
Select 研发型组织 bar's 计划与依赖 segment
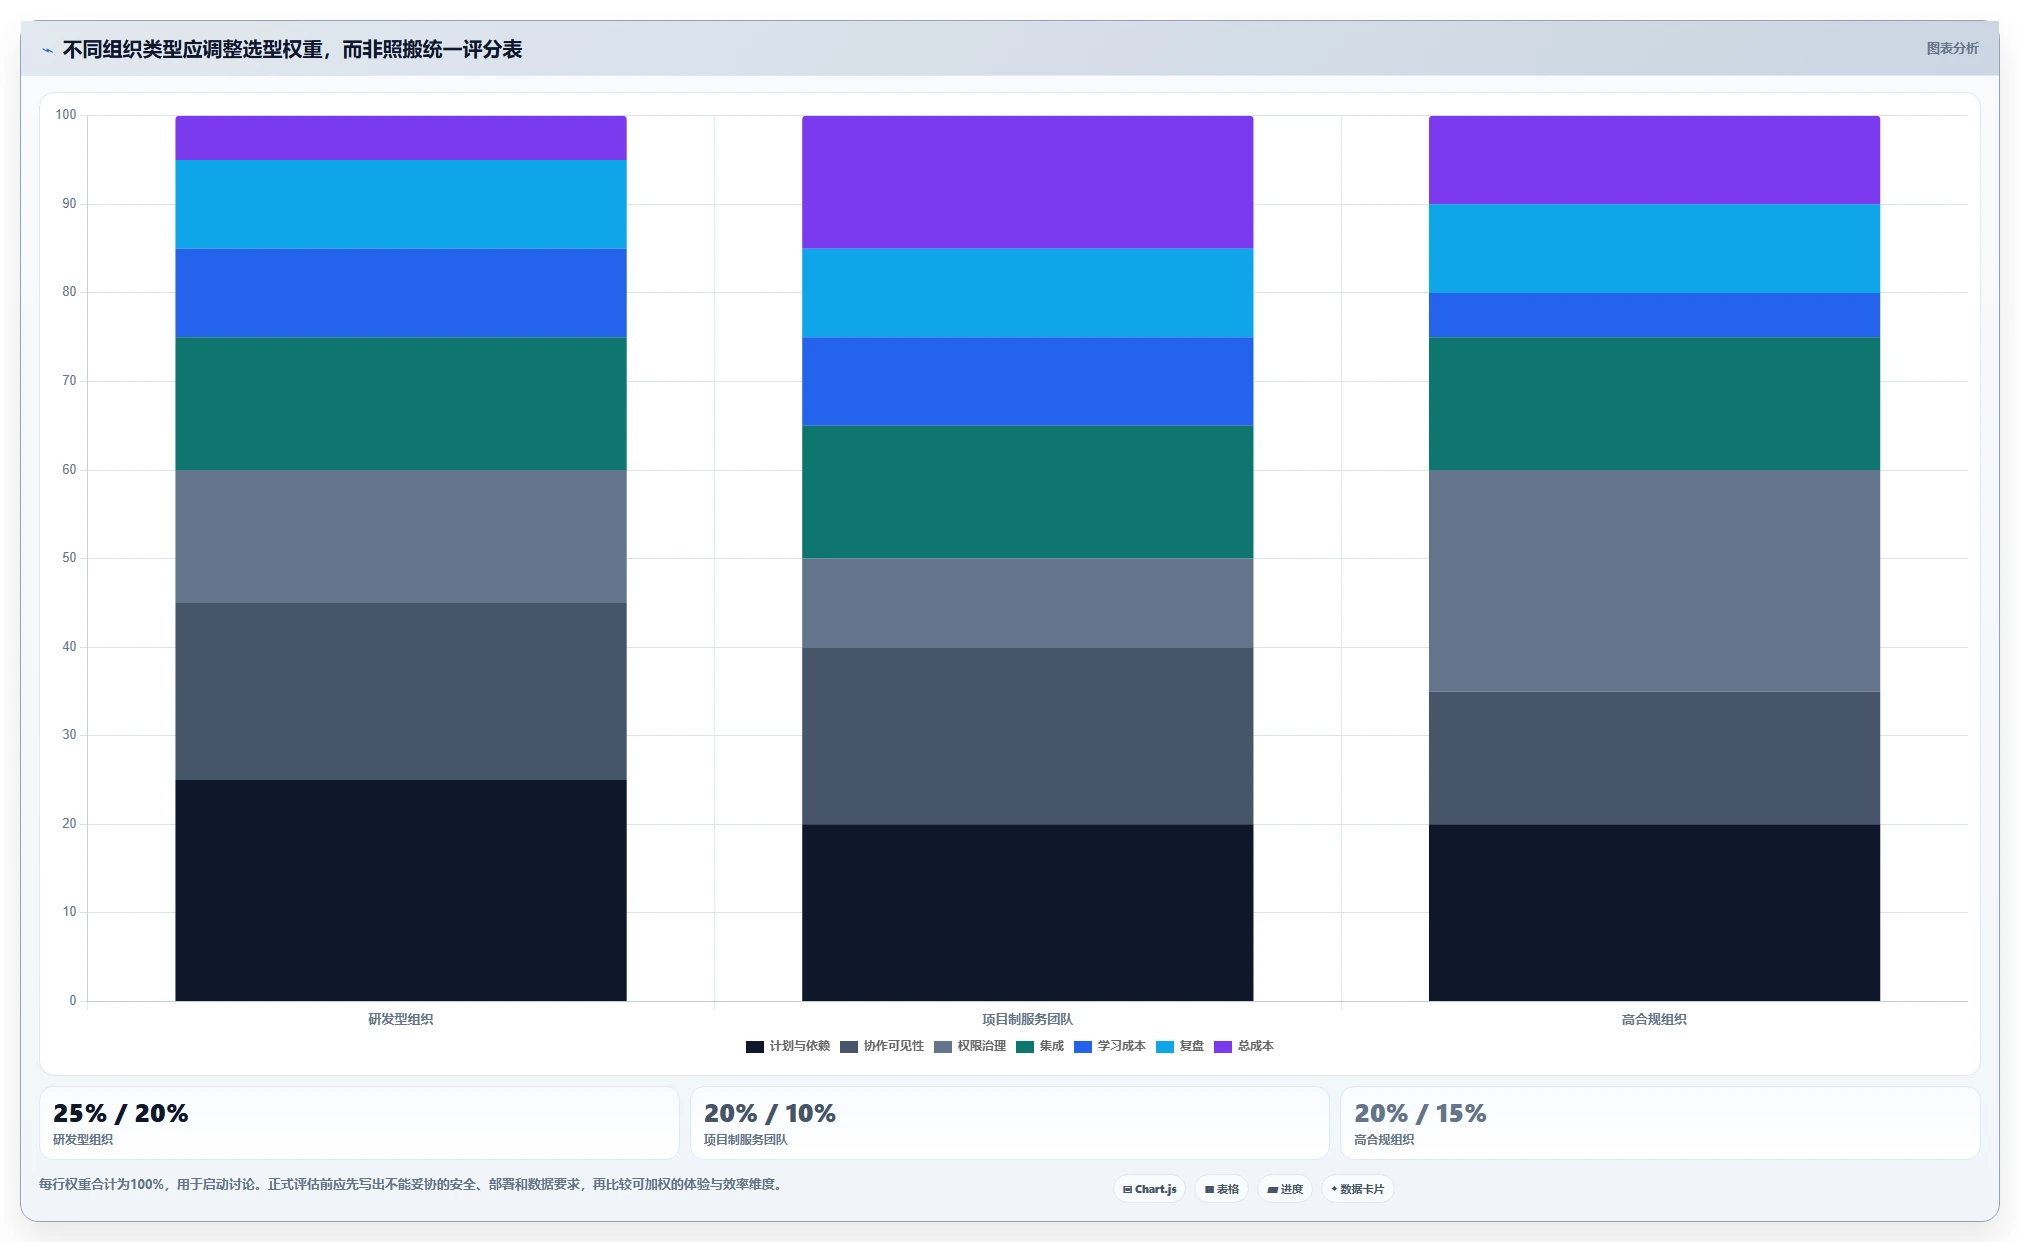click(401, 890)
